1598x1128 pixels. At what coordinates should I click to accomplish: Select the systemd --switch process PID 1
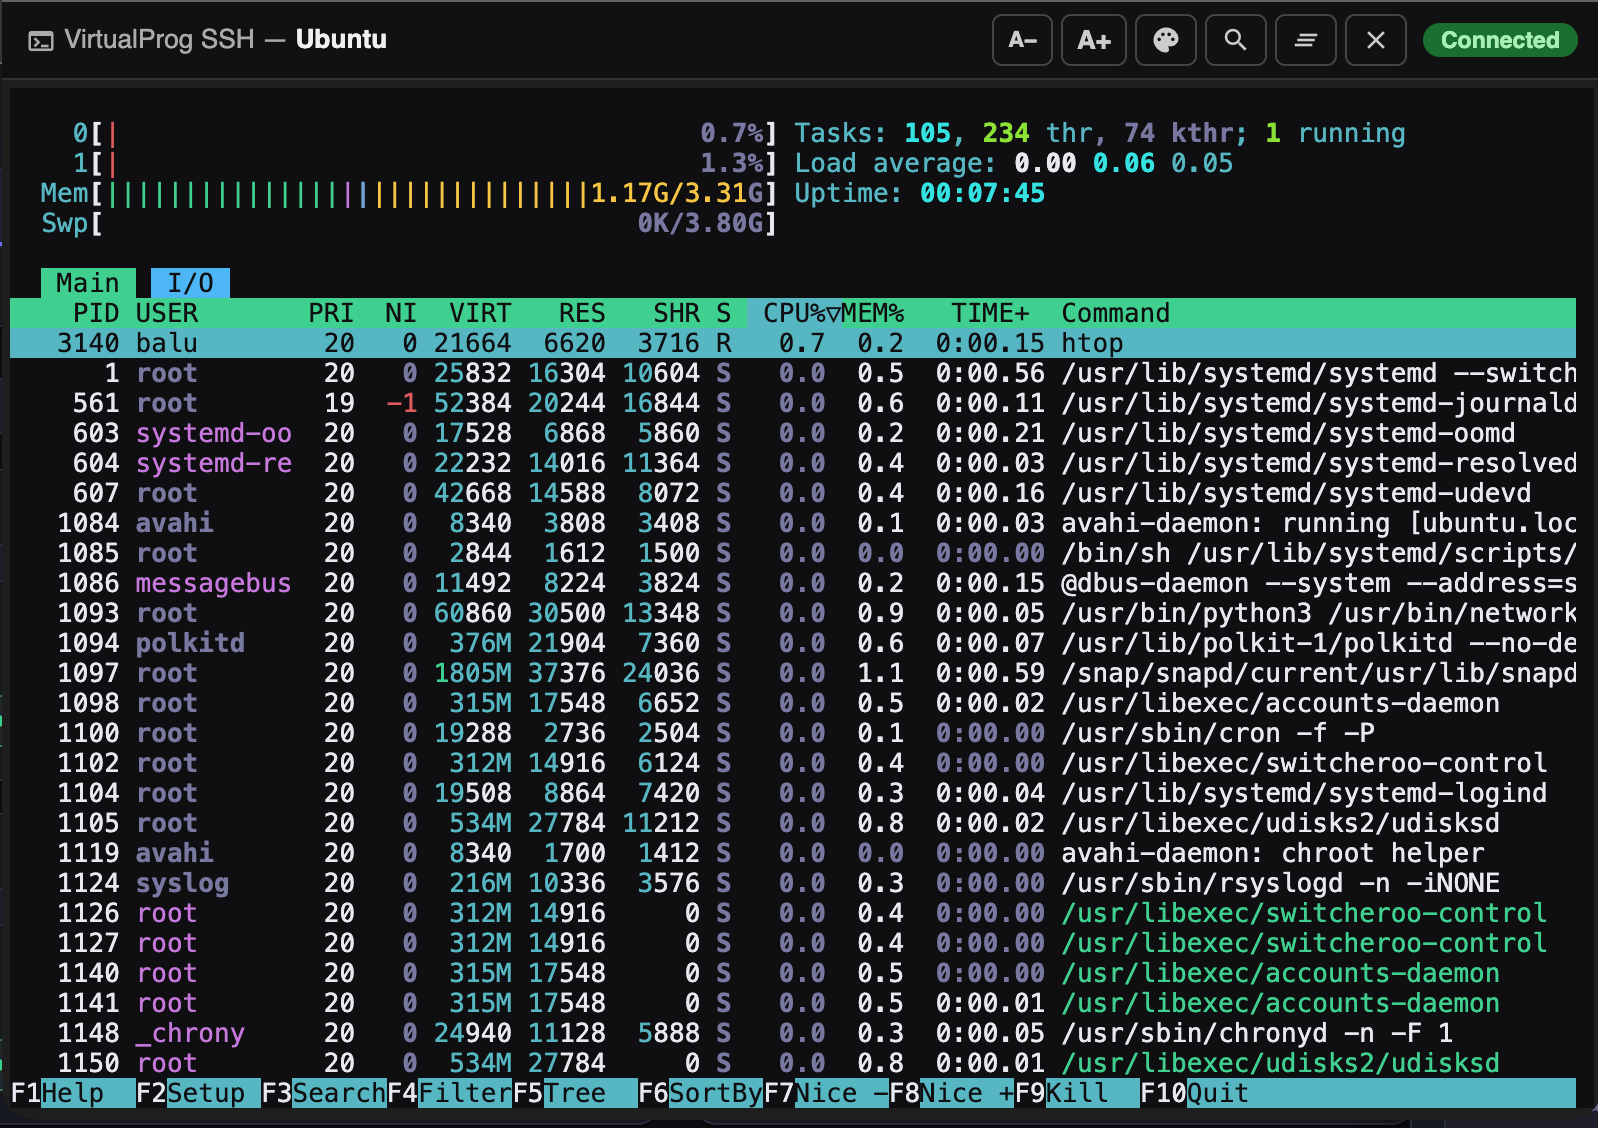[793, 373]
